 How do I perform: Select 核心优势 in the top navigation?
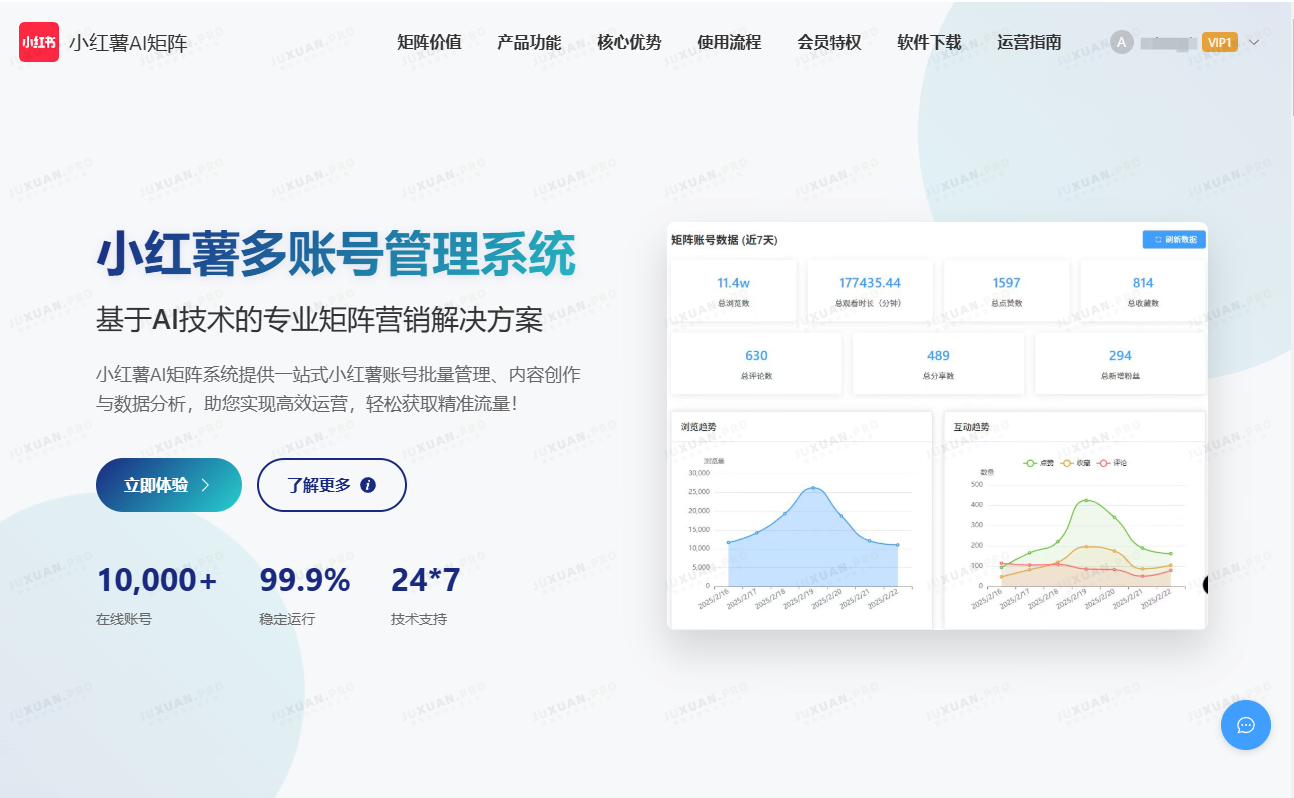629,42
